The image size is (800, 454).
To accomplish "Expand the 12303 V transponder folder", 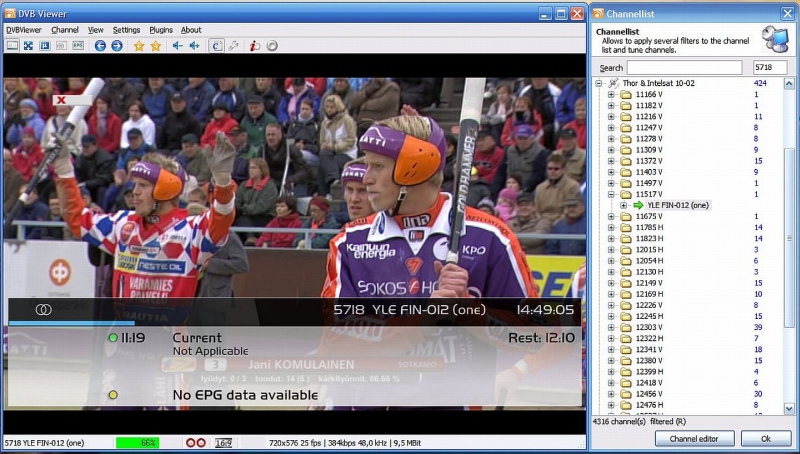I will [611, 327].
